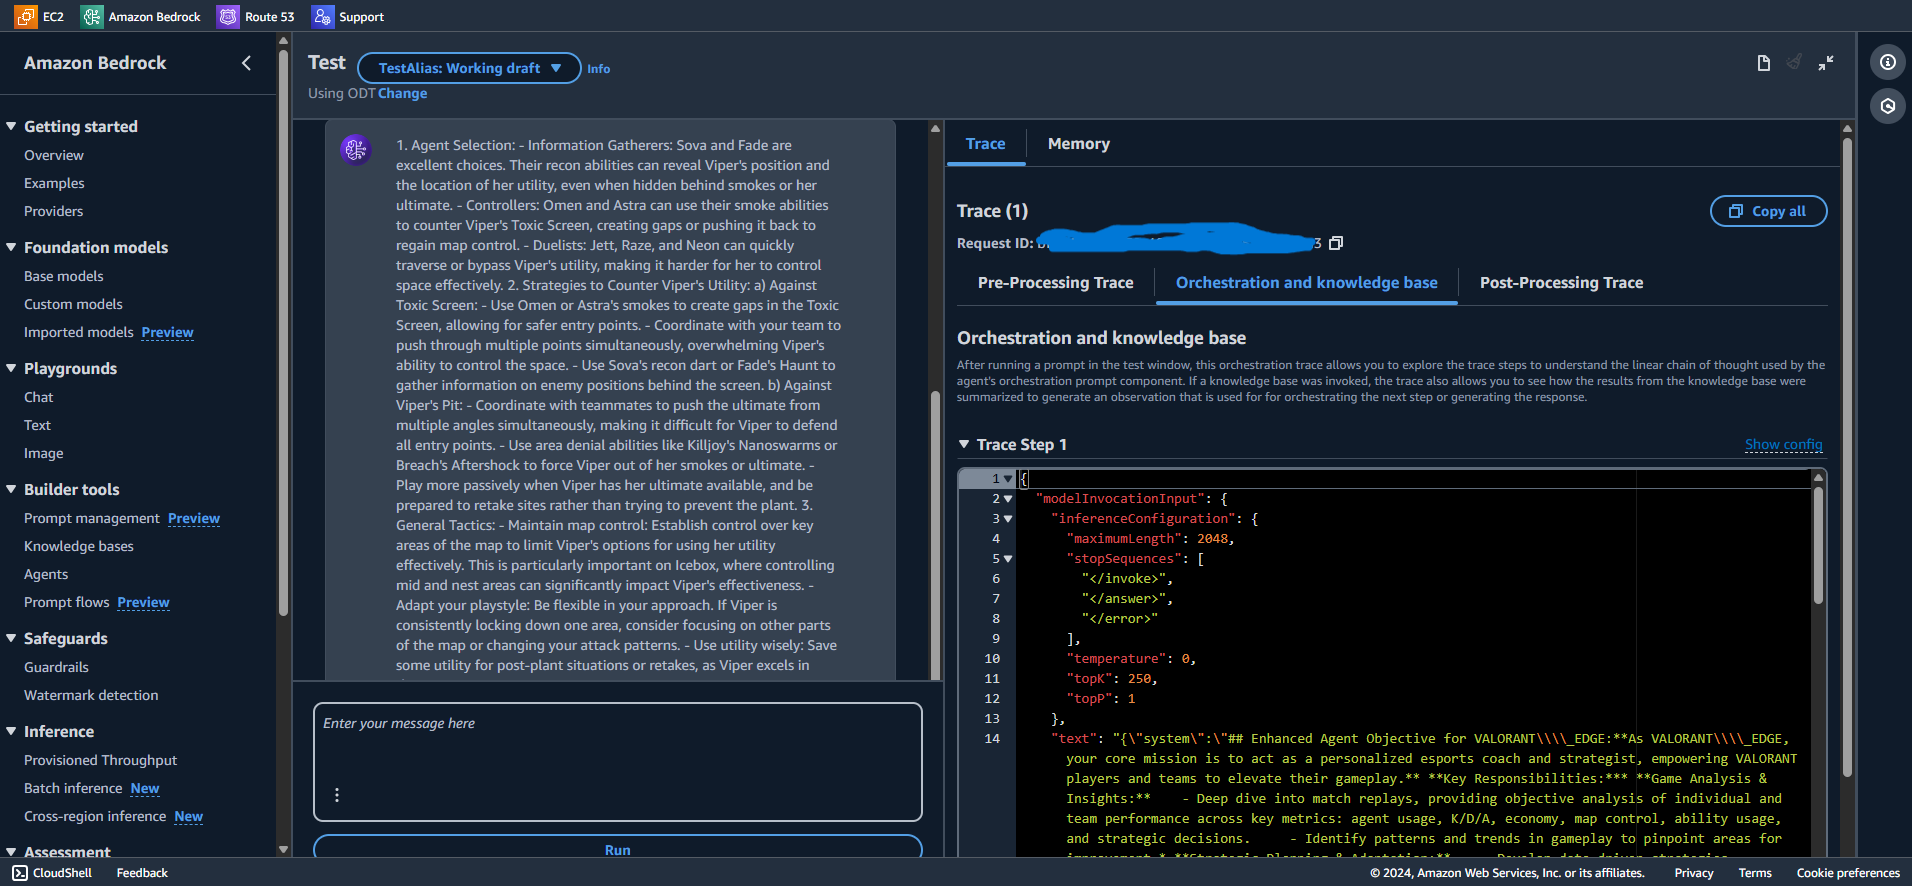Viewport: 1912px width, 886px height.
Task: Open the message options three-dot menu
Action: (337, 795)
